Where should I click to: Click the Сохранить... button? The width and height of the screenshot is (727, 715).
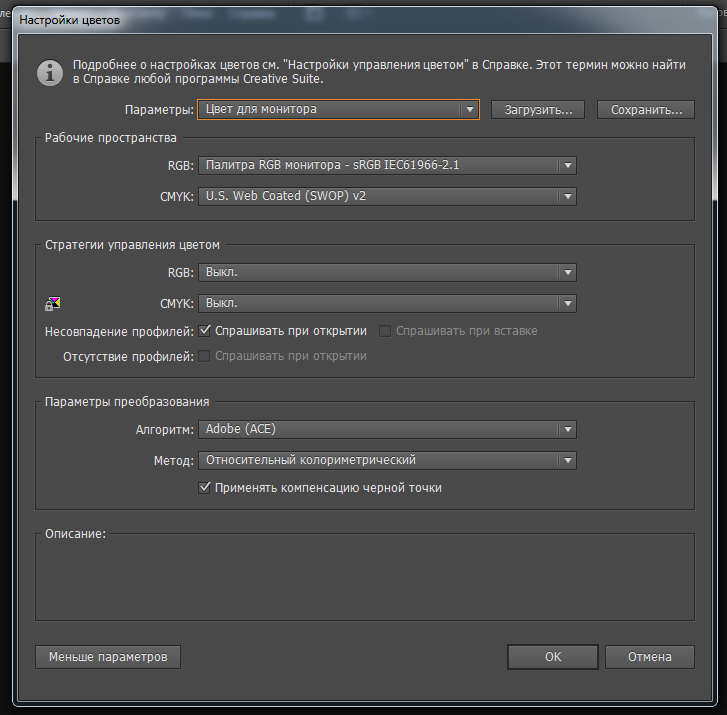(646, 110)
